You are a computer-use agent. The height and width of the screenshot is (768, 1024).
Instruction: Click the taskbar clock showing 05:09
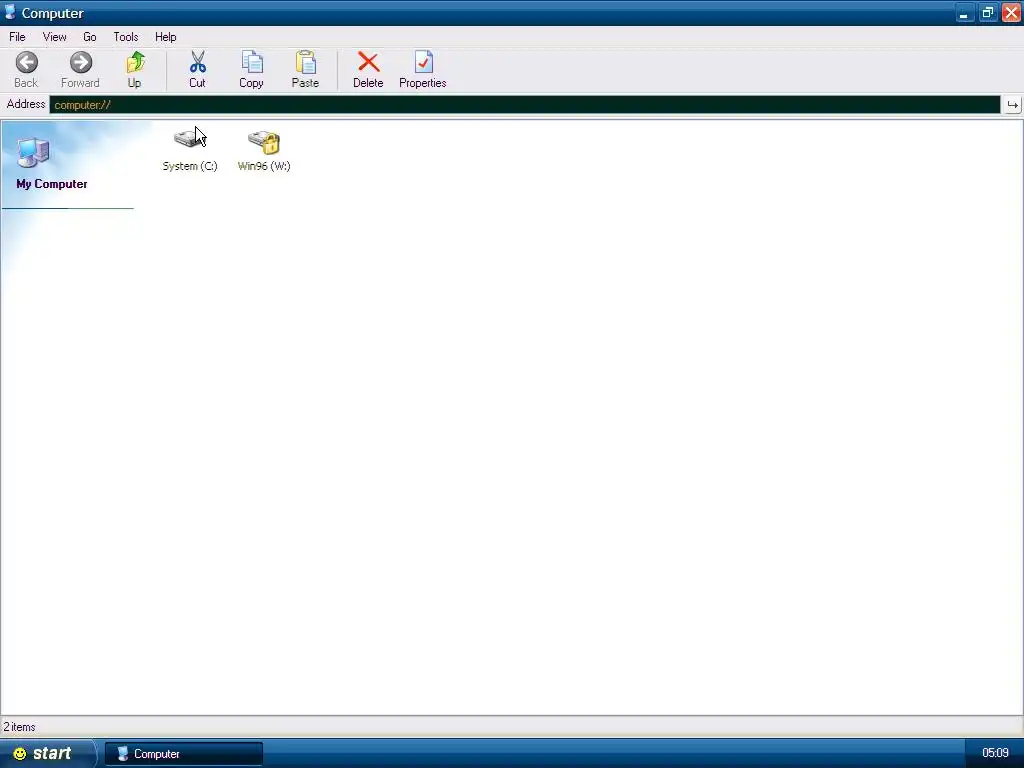click(x=995, y=753)
